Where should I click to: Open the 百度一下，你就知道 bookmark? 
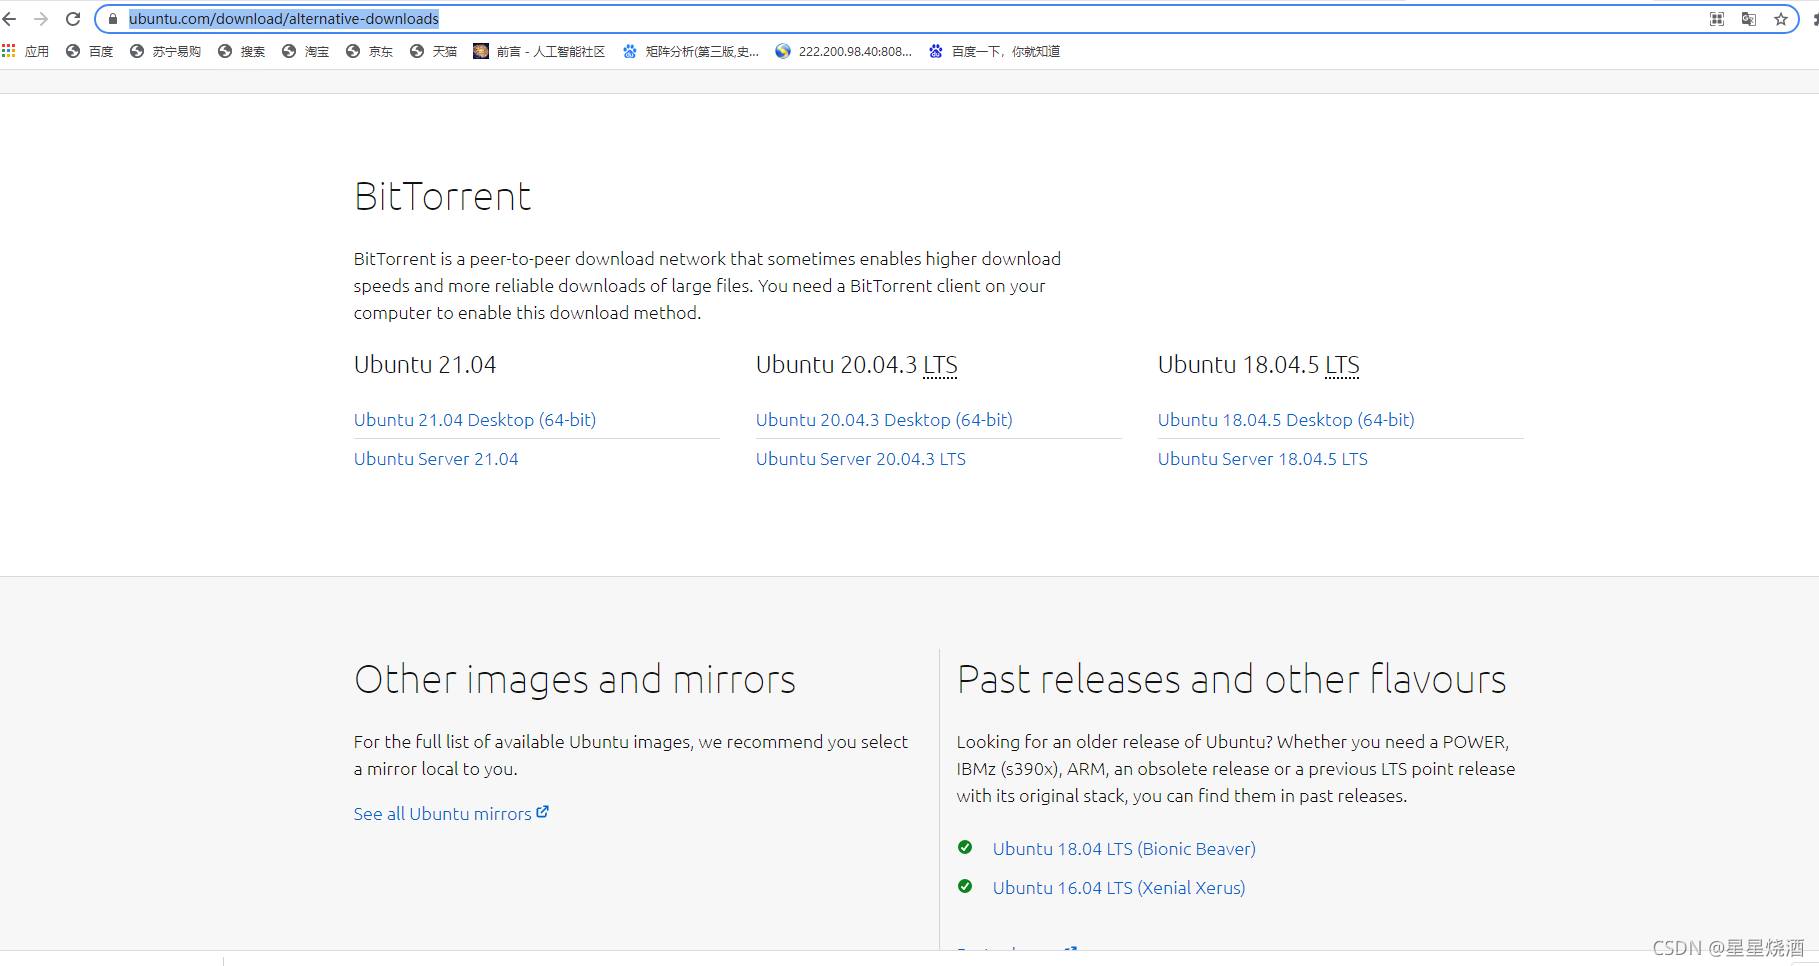coord(995,51)
